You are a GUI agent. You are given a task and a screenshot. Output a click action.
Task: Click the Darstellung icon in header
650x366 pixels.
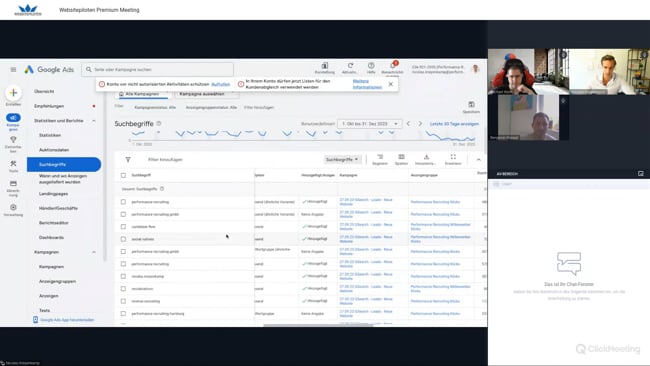(325, 66)
